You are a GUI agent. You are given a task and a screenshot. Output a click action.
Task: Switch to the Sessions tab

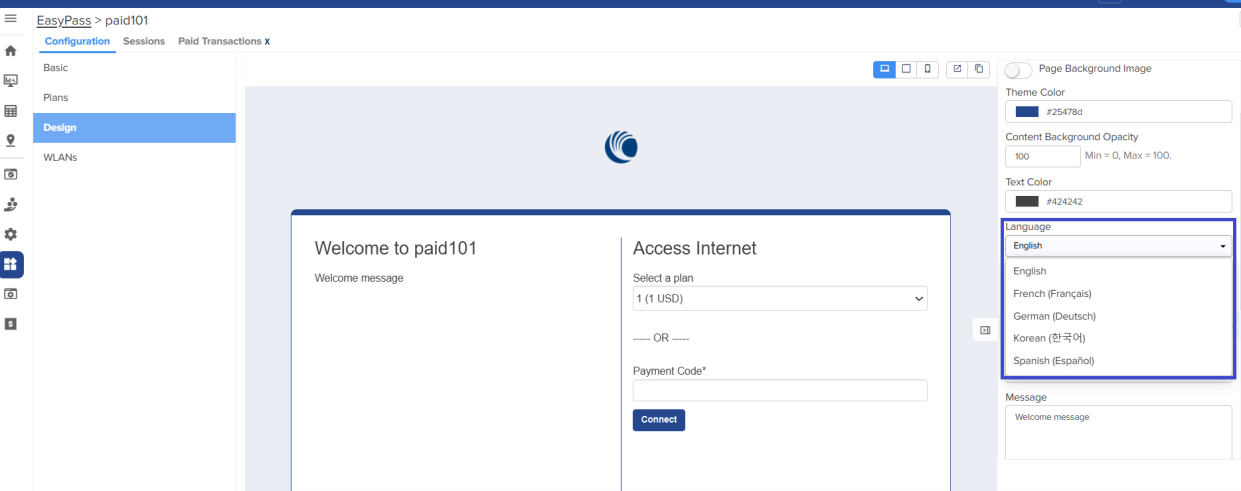tap(144, 42)
